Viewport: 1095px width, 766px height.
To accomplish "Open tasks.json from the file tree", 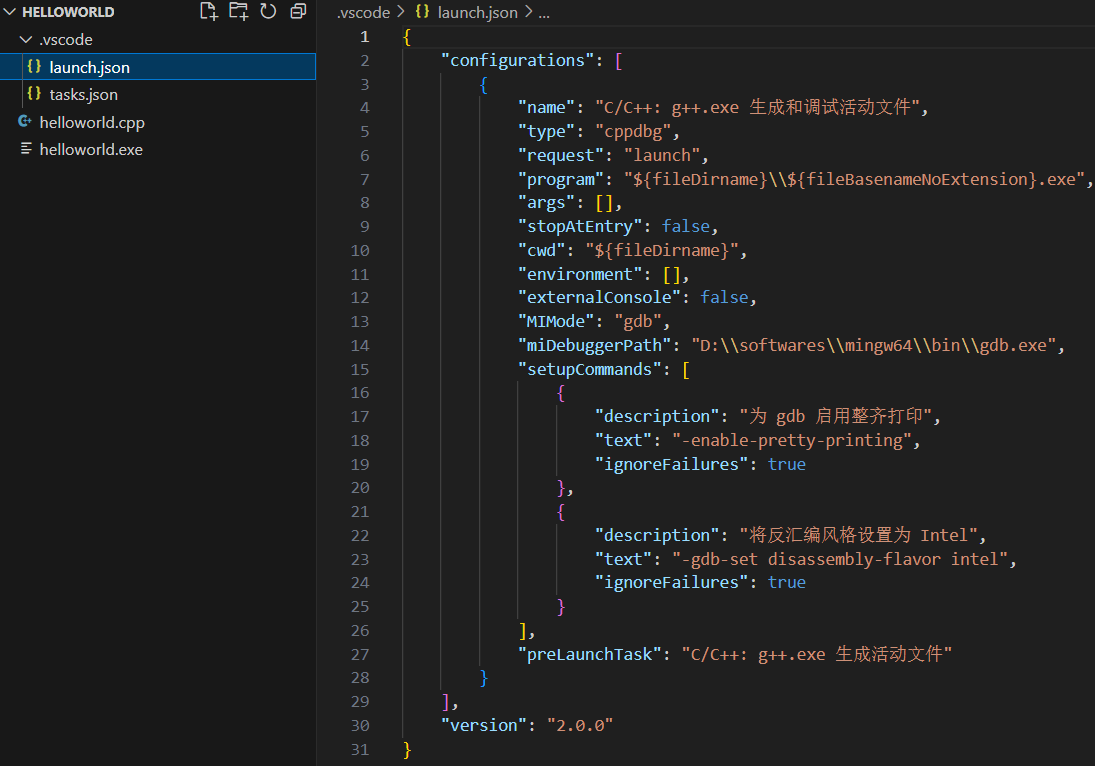I will pos(83,94).
